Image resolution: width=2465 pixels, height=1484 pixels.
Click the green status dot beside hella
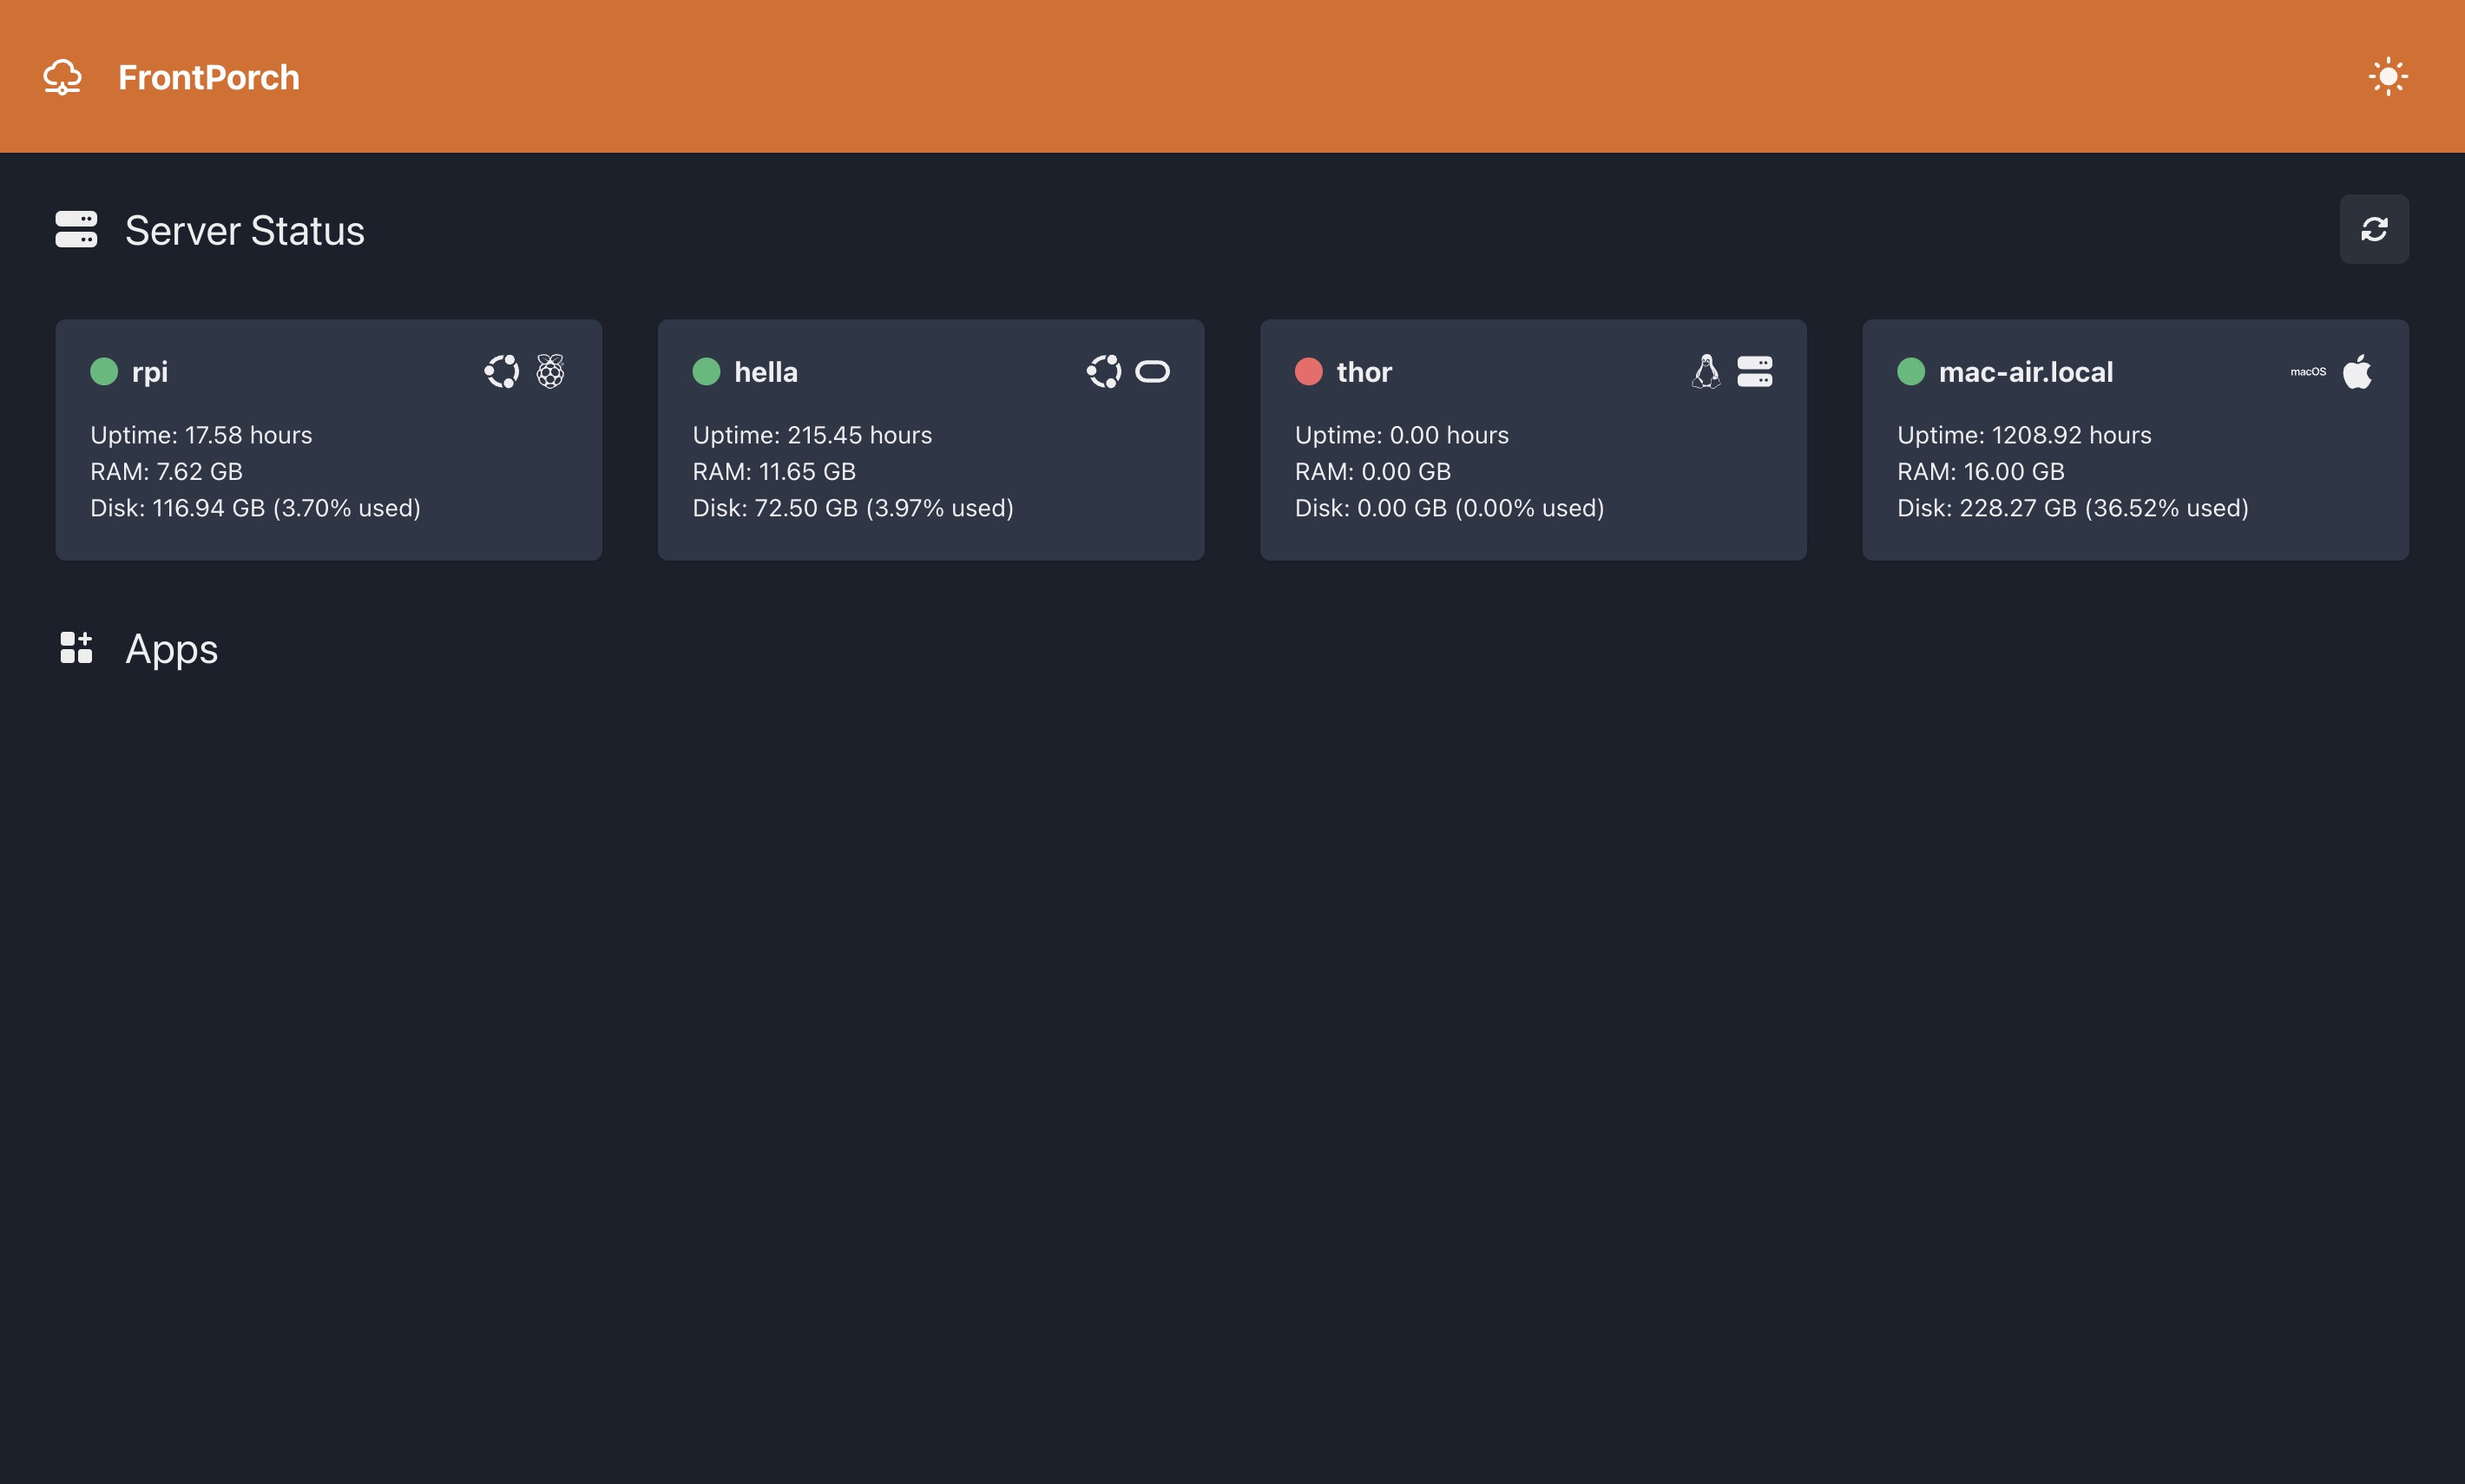(x=706, y=371)
